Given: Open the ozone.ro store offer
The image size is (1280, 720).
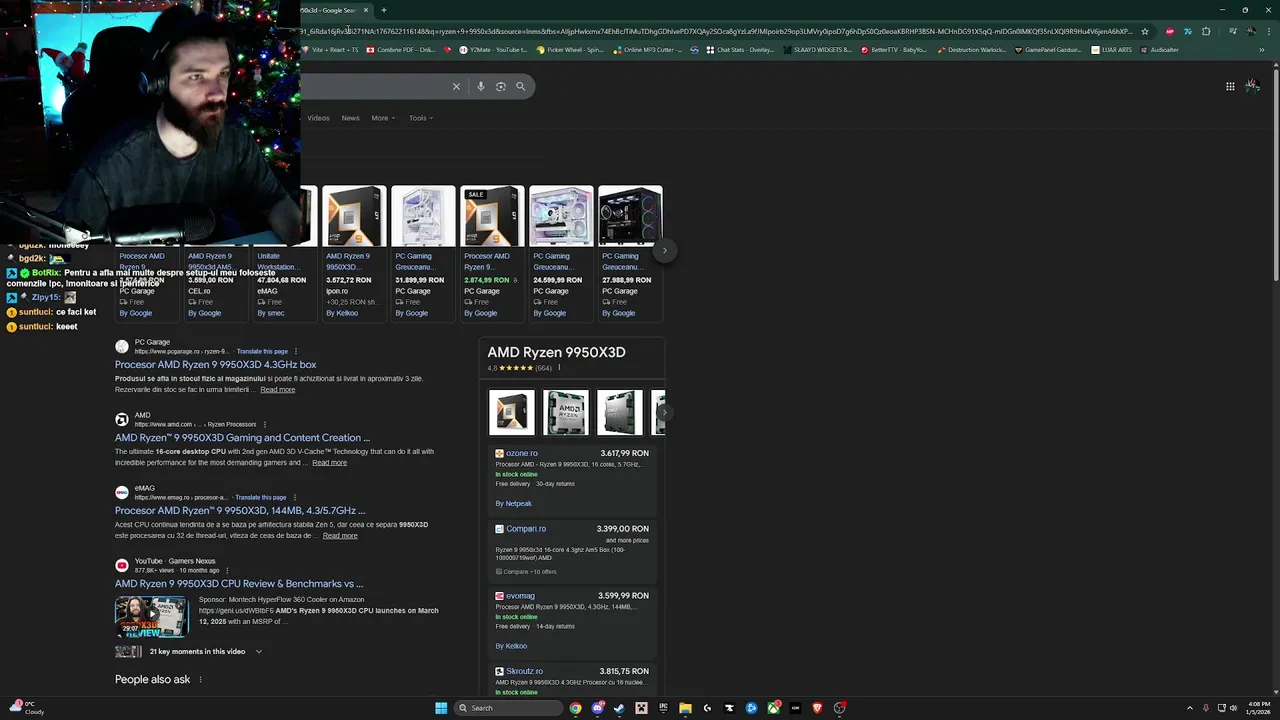Looking at the screenshot, I should (572, 478).
